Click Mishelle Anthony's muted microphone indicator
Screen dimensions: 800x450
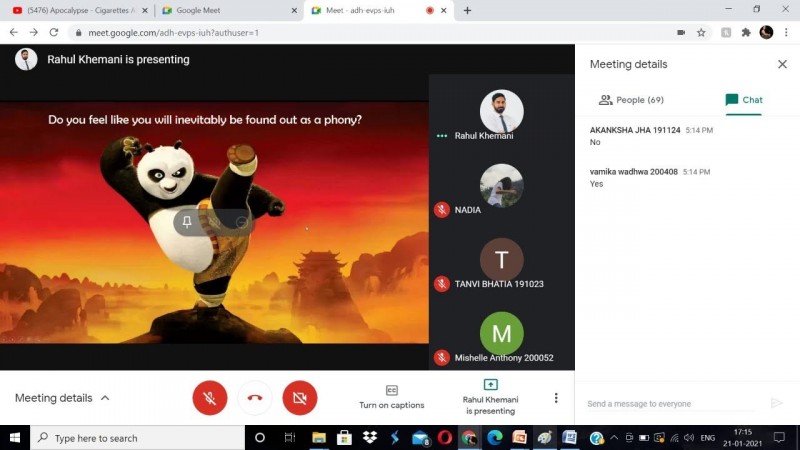(442, 358)
